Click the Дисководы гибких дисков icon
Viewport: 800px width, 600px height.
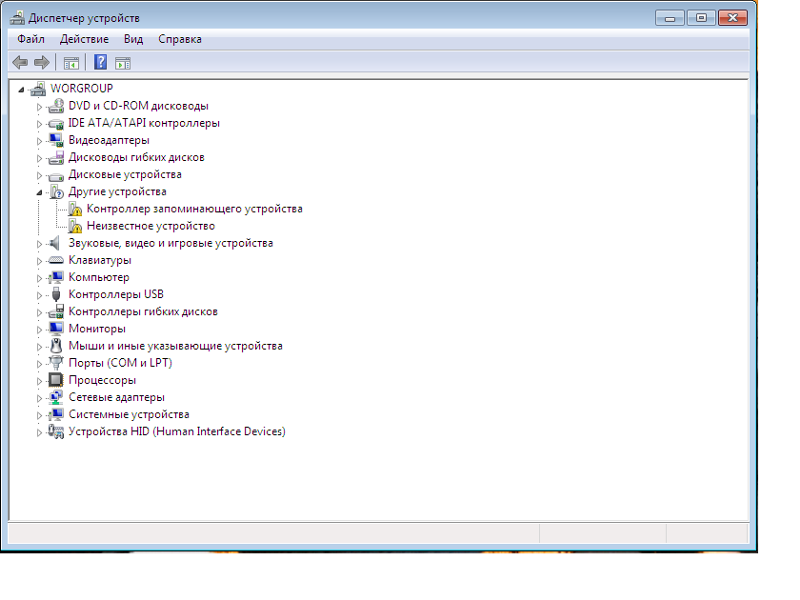[56, 158]
